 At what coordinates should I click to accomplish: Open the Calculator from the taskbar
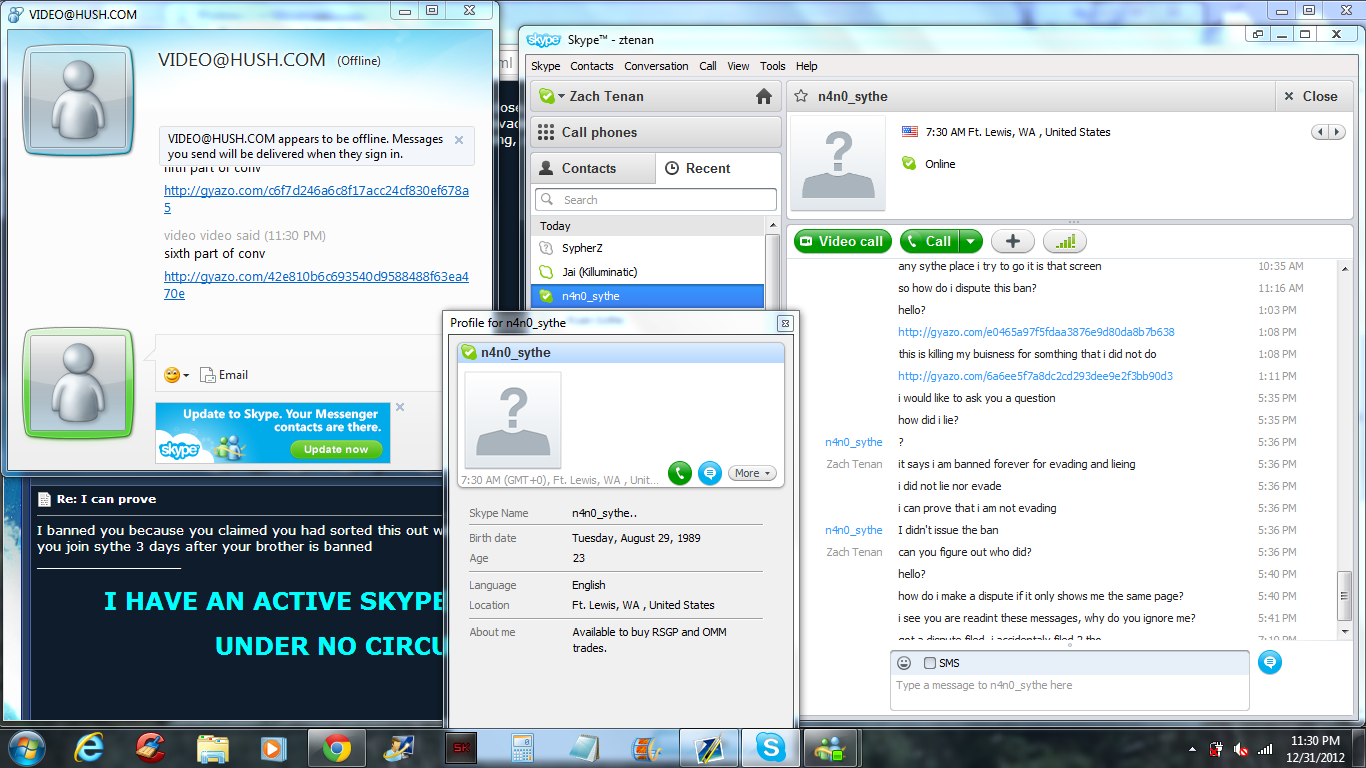522,747
